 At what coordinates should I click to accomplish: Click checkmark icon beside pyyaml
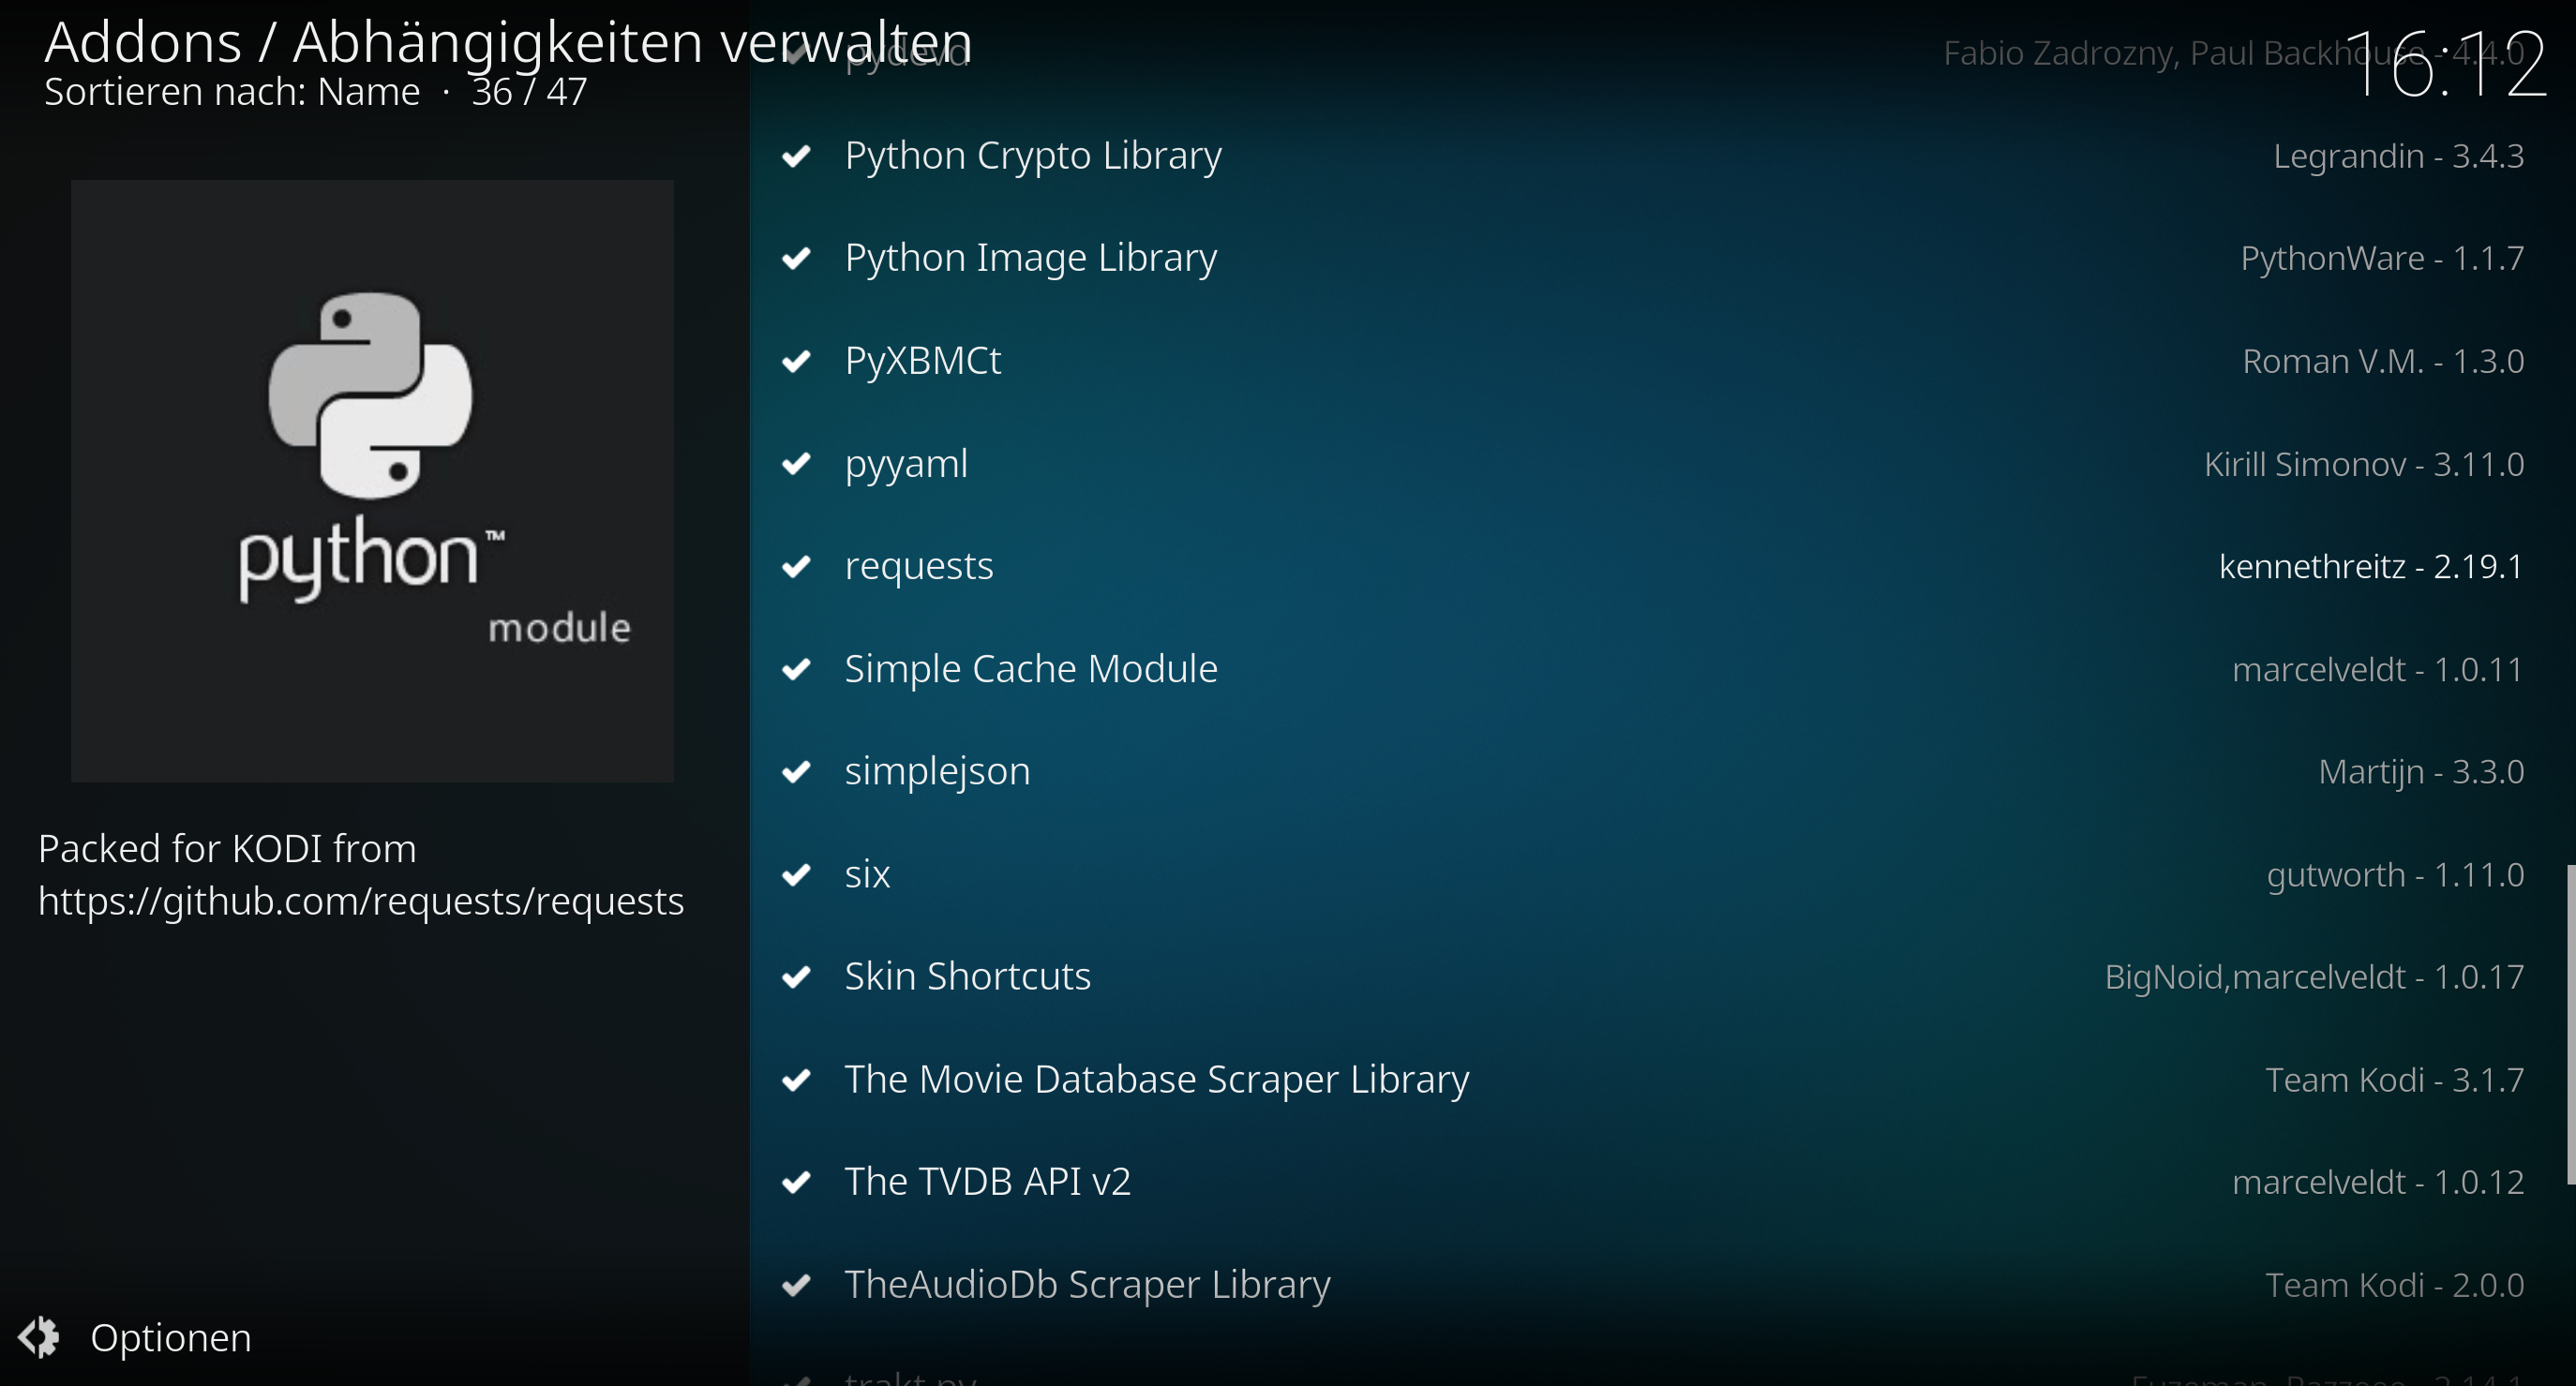(796, 464)
